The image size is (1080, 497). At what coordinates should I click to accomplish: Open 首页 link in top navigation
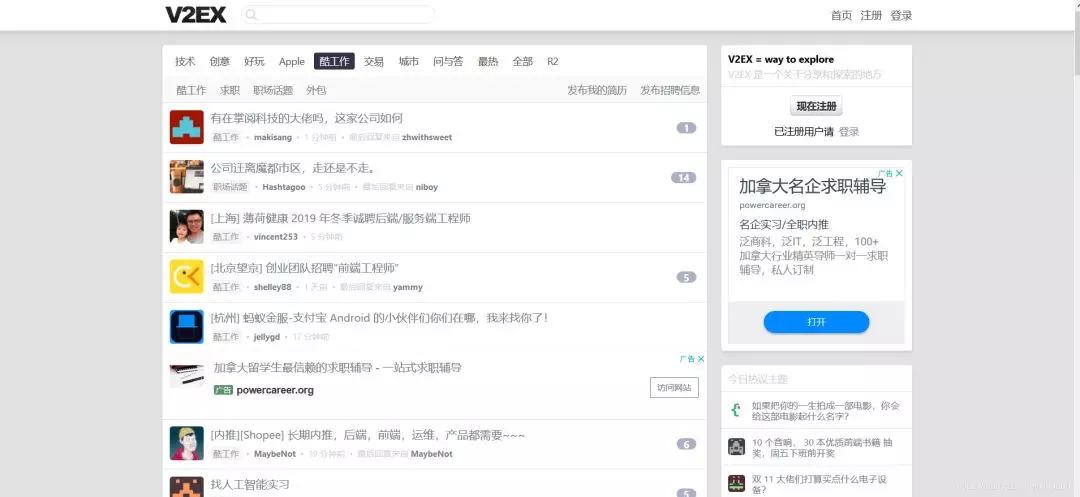841,15
